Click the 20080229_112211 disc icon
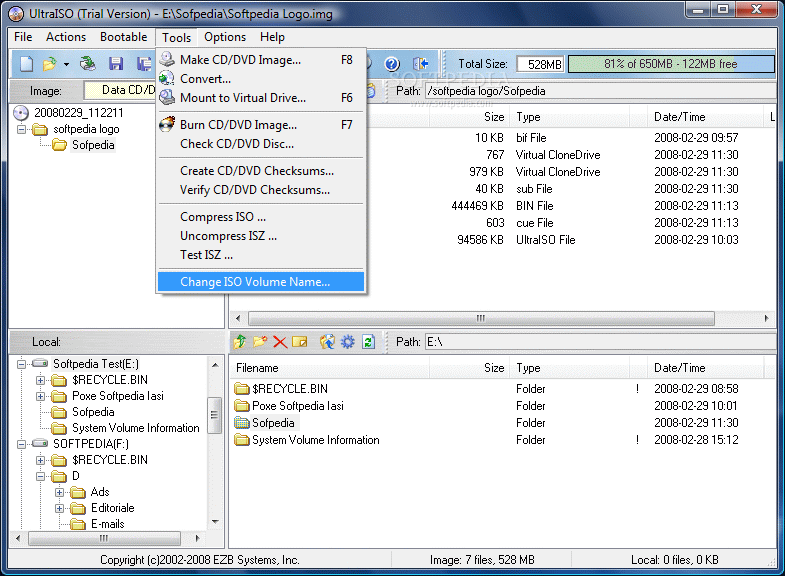785x576 pixels. 21,113
